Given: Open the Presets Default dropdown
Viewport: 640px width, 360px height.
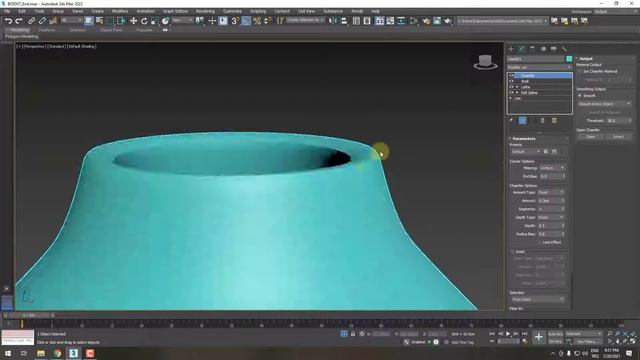Looking at the screenshot, I should pyautogui.click(x=525, y=151).
